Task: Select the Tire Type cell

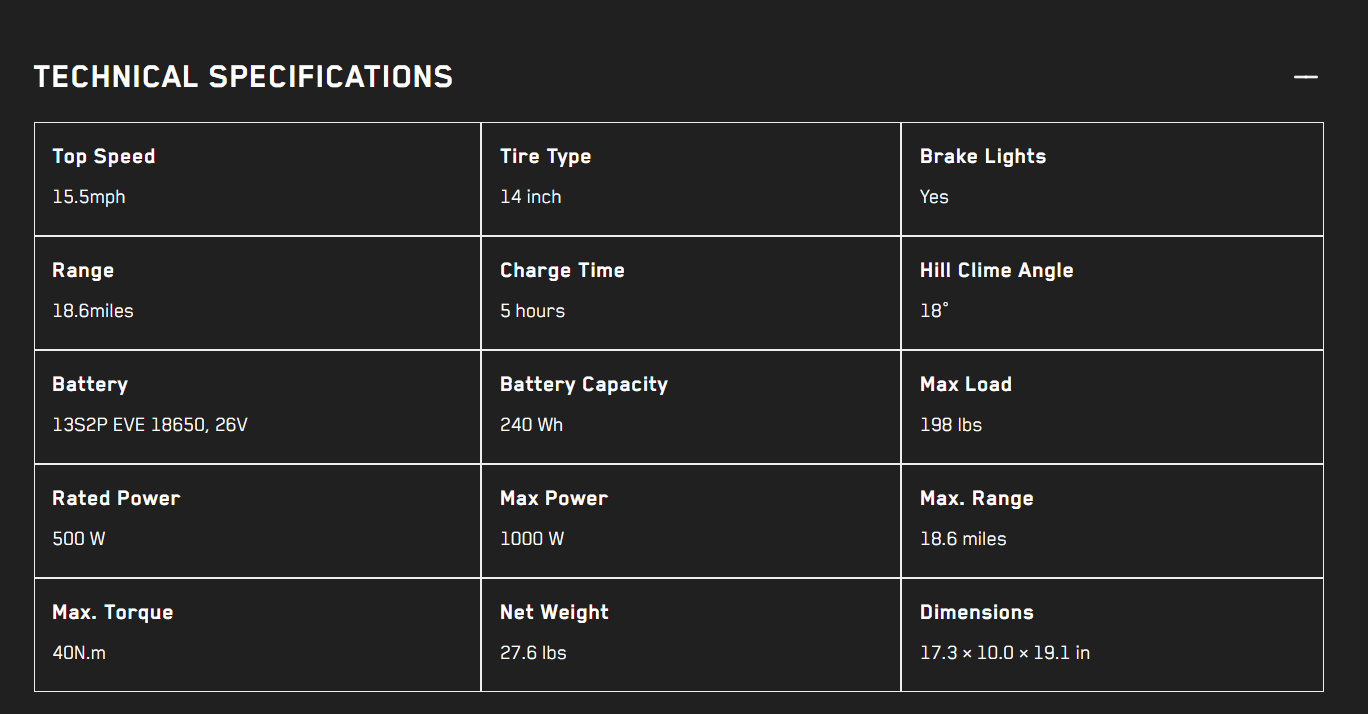Action: tap(545, 156)
